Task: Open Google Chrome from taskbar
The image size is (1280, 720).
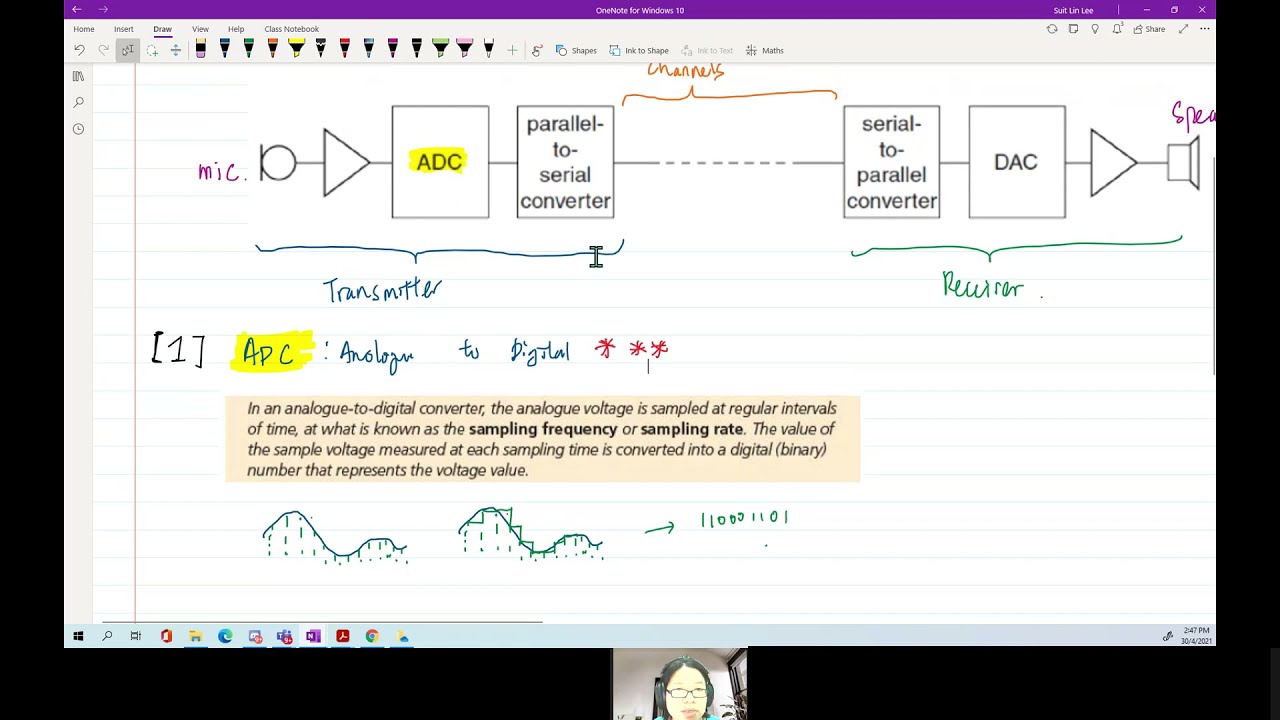Action: pyautogui.click(x=372, y=636)
